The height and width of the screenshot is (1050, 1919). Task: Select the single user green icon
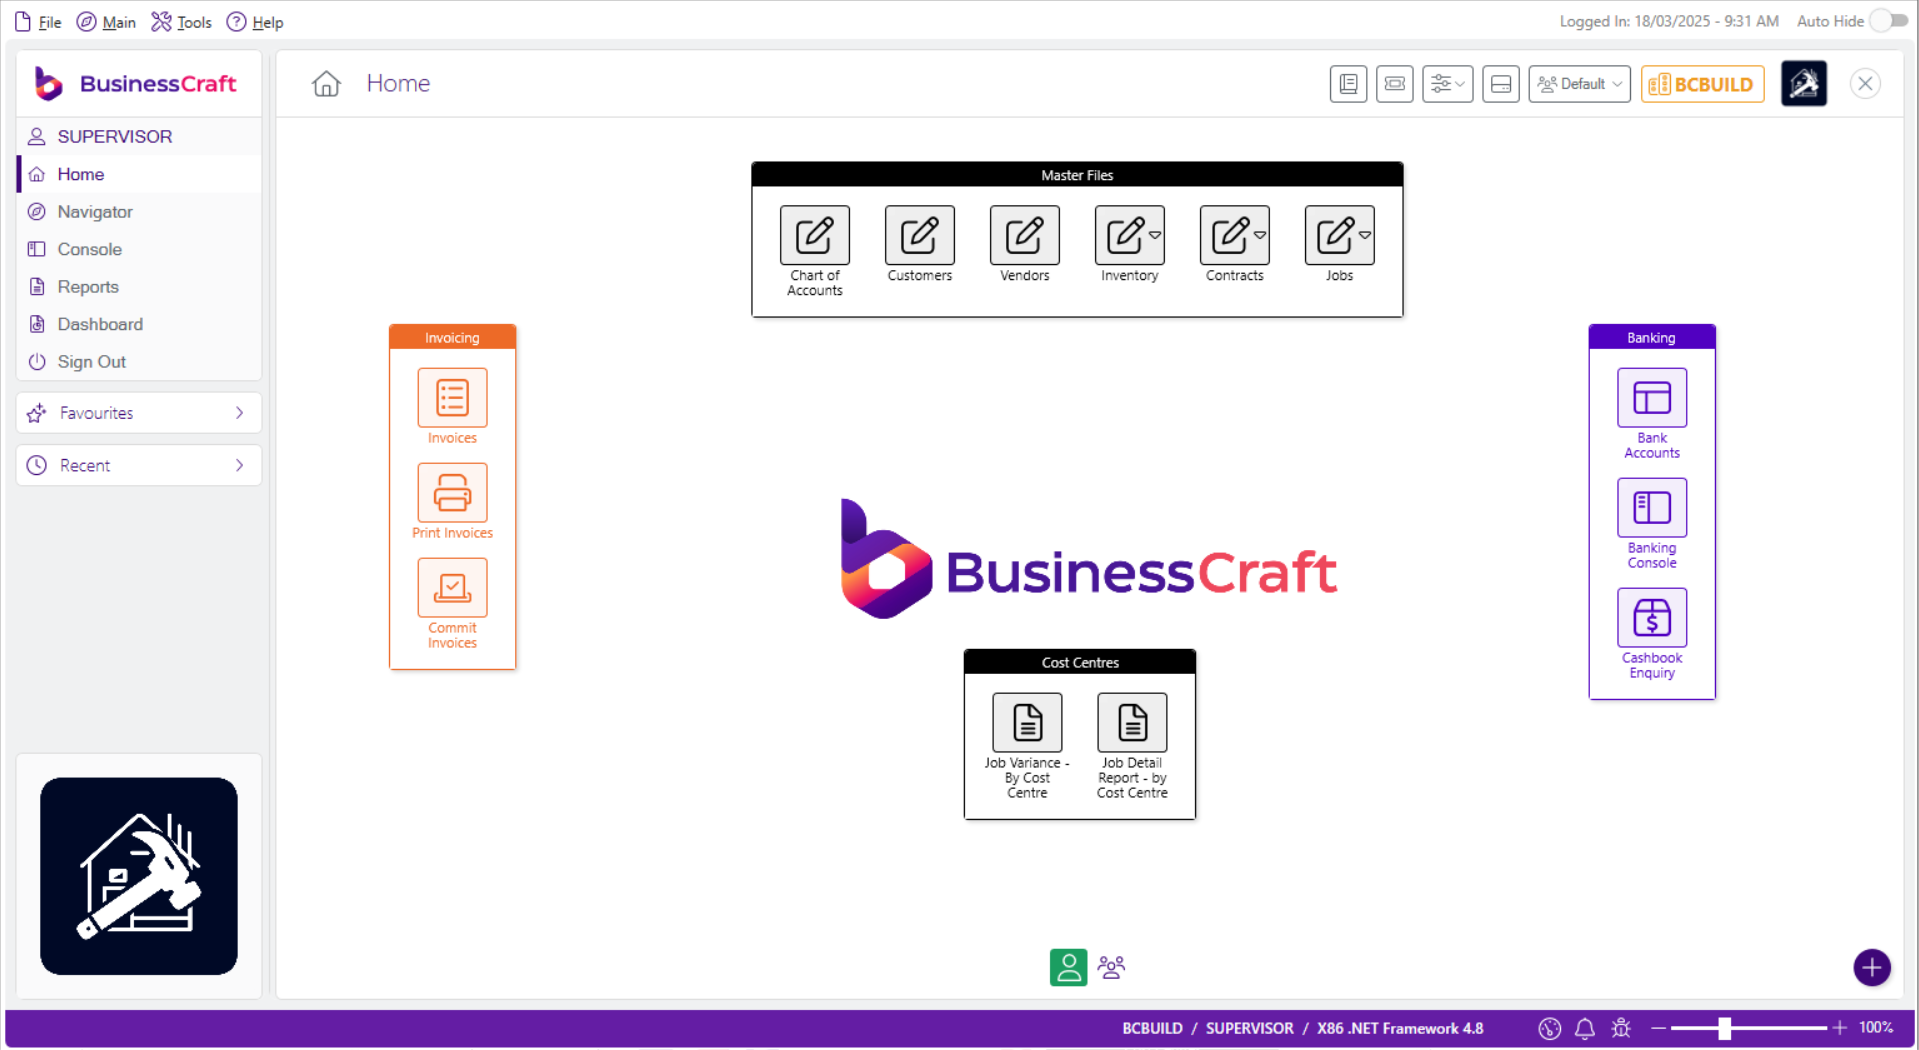(x=1068, y=967)
